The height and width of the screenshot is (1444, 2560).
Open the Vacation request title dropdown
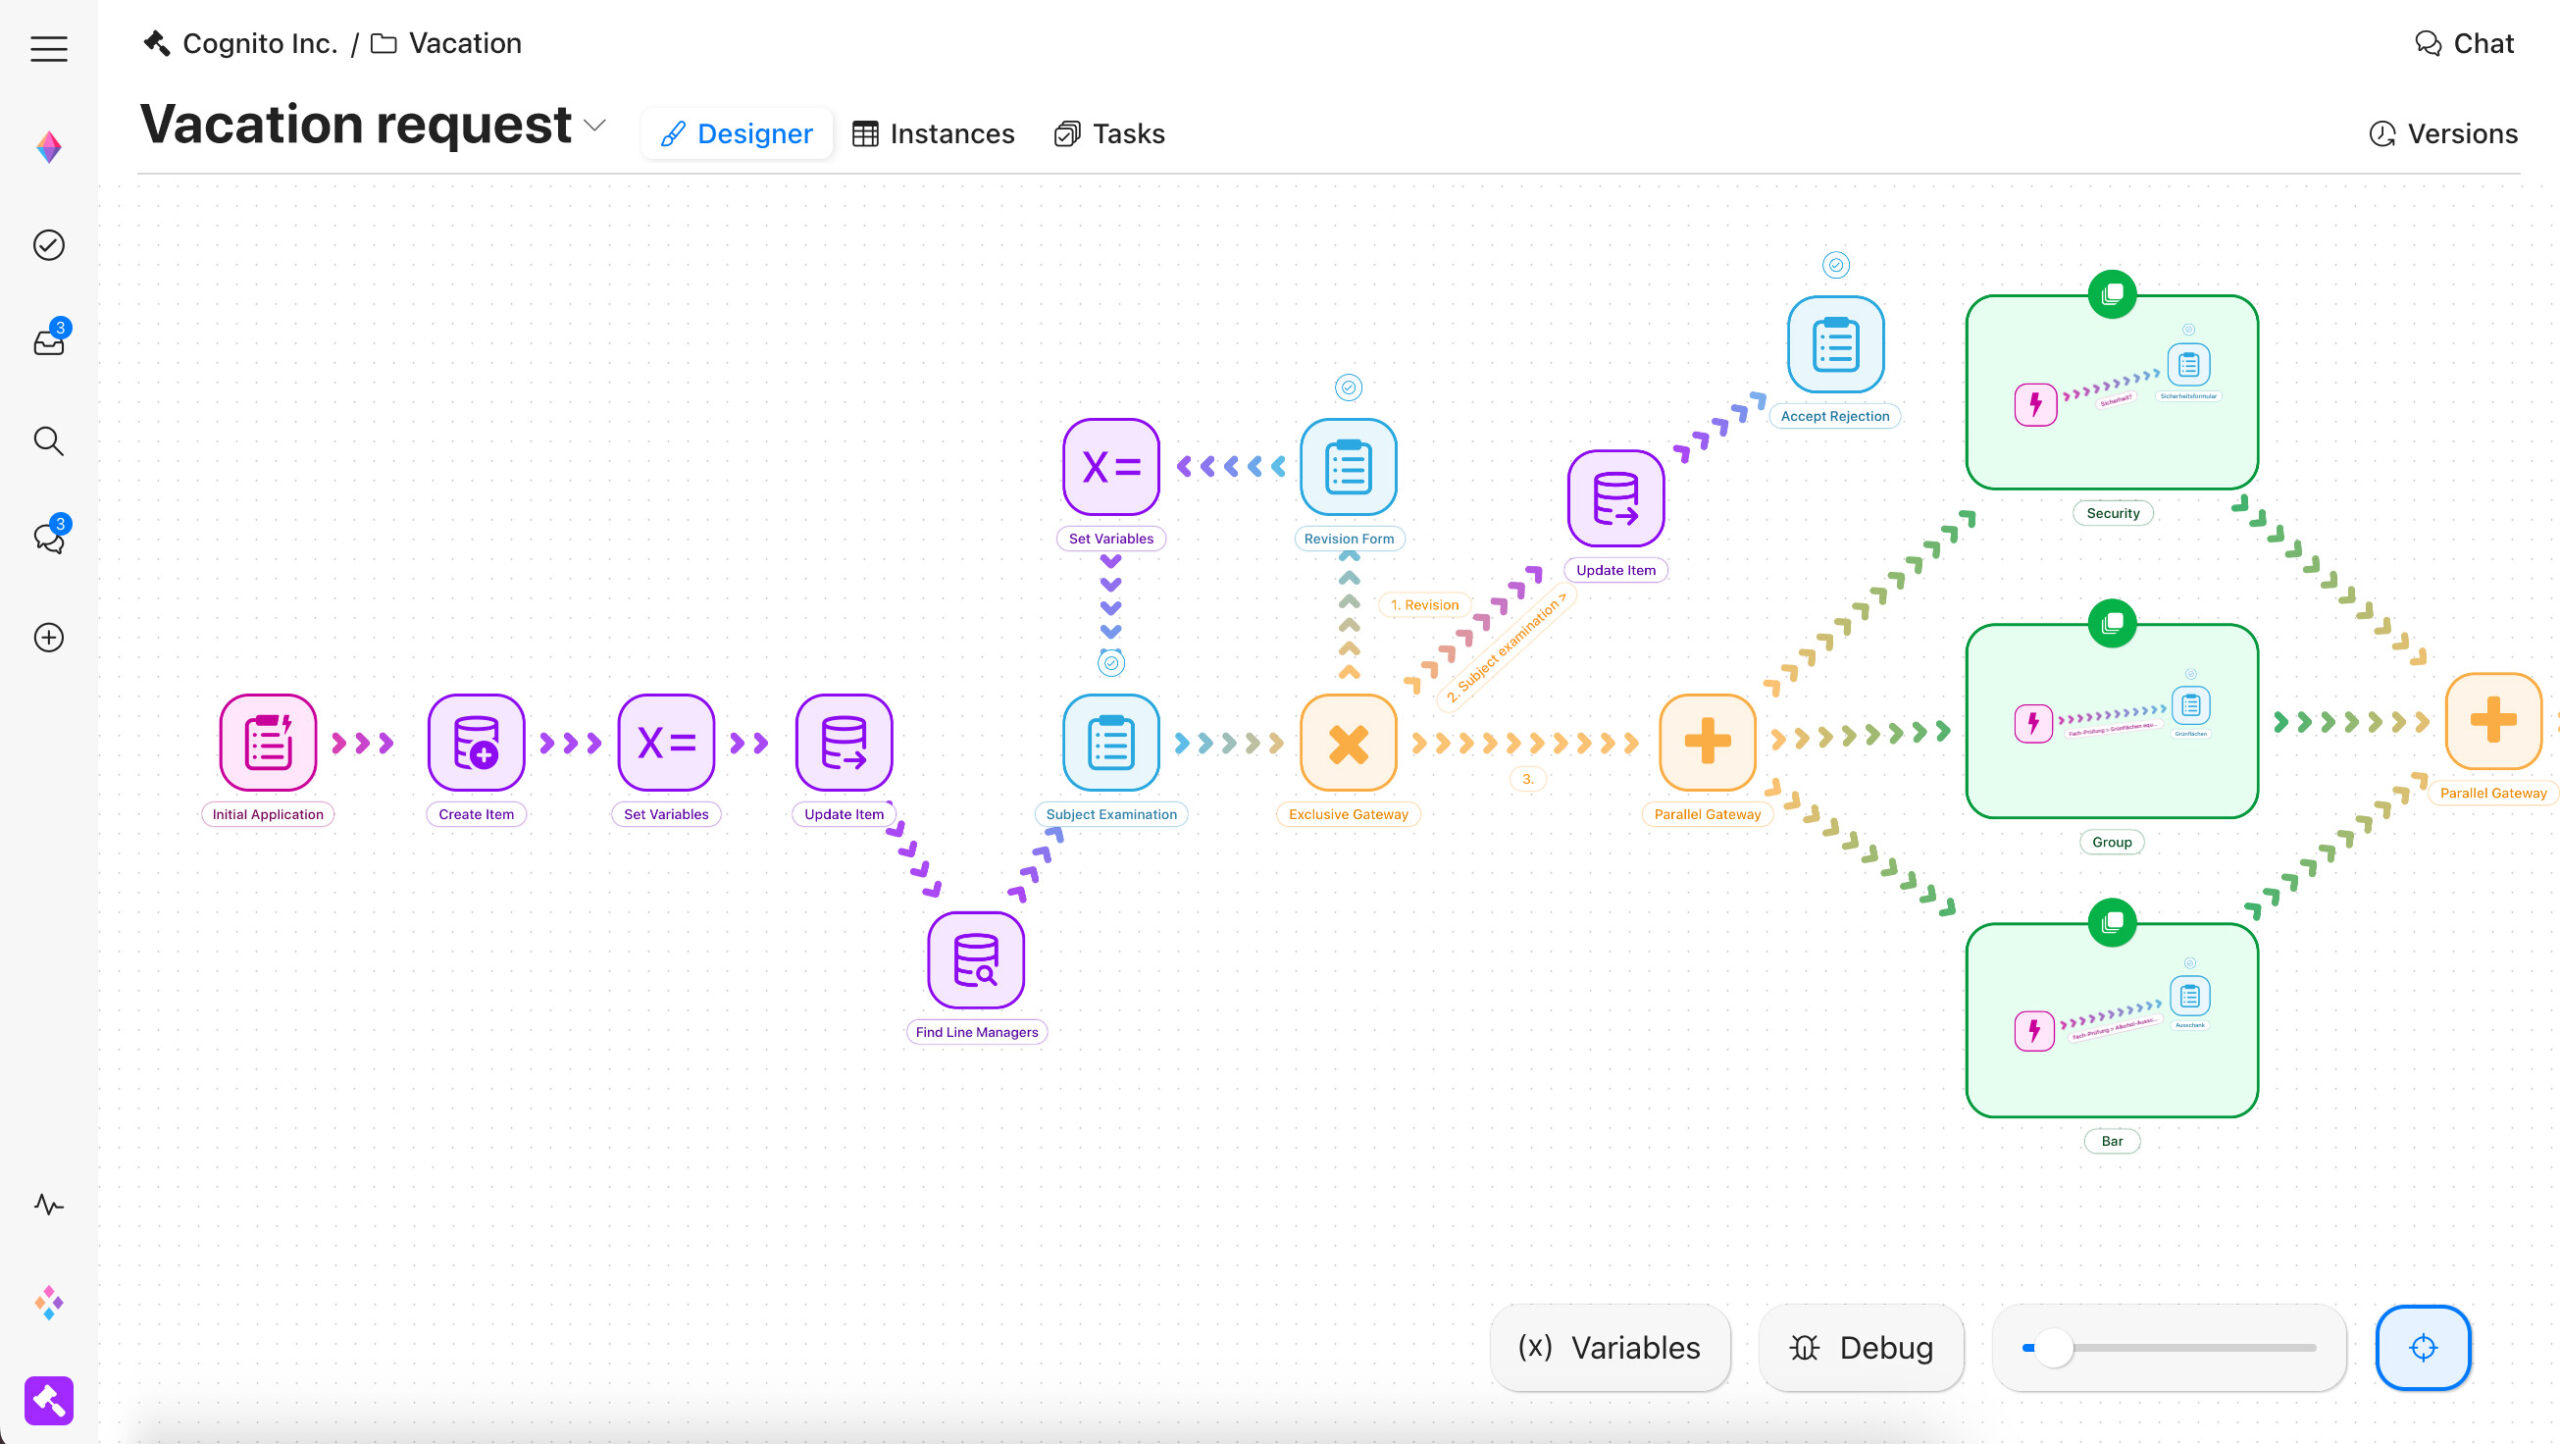point(594,126)
